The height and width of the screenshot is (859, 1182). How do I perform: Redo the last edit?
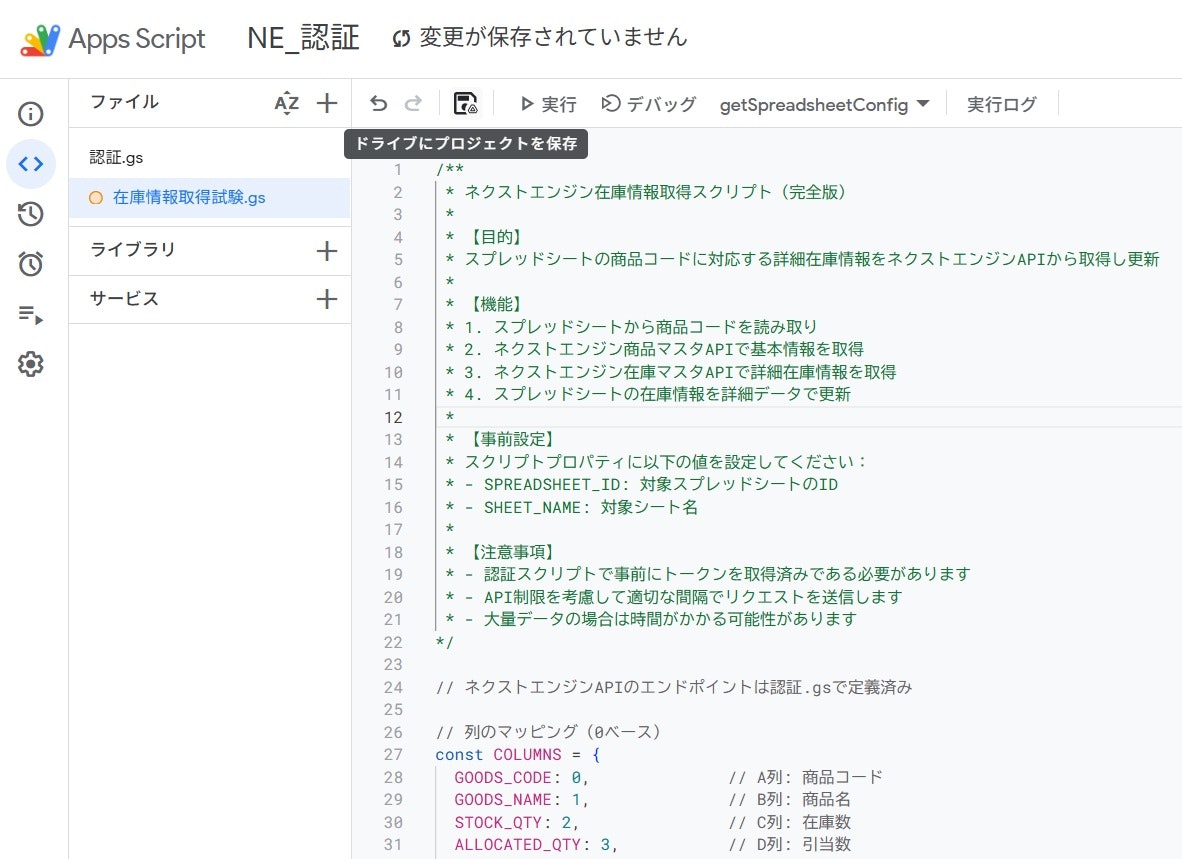(413, 103)
